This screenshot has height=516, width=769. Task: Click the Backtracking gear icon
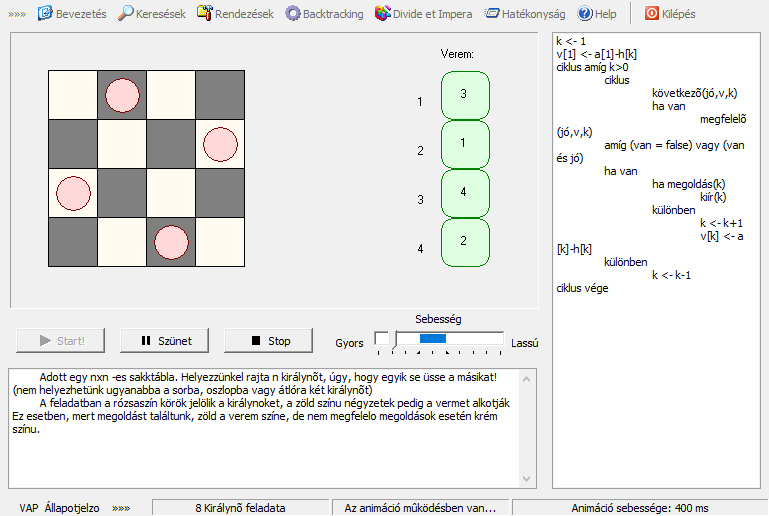coord(293,13)
